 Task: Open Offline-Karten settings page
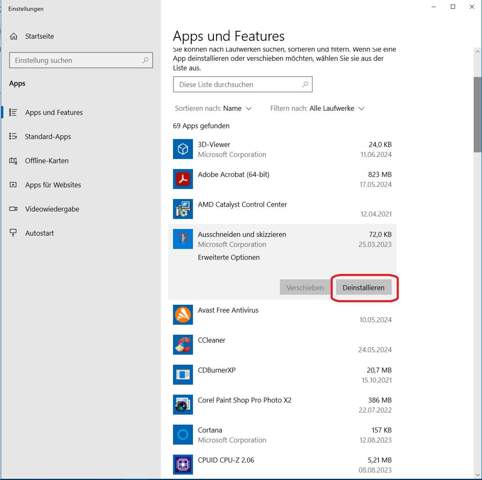(x=47, y=161)
